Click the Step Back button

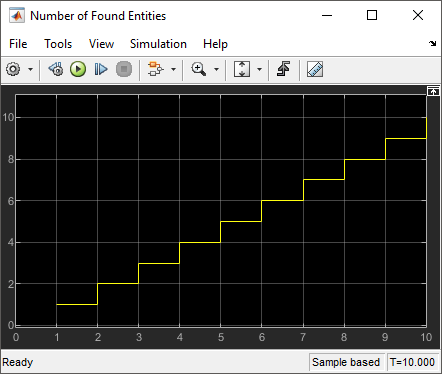click(56, 69)
